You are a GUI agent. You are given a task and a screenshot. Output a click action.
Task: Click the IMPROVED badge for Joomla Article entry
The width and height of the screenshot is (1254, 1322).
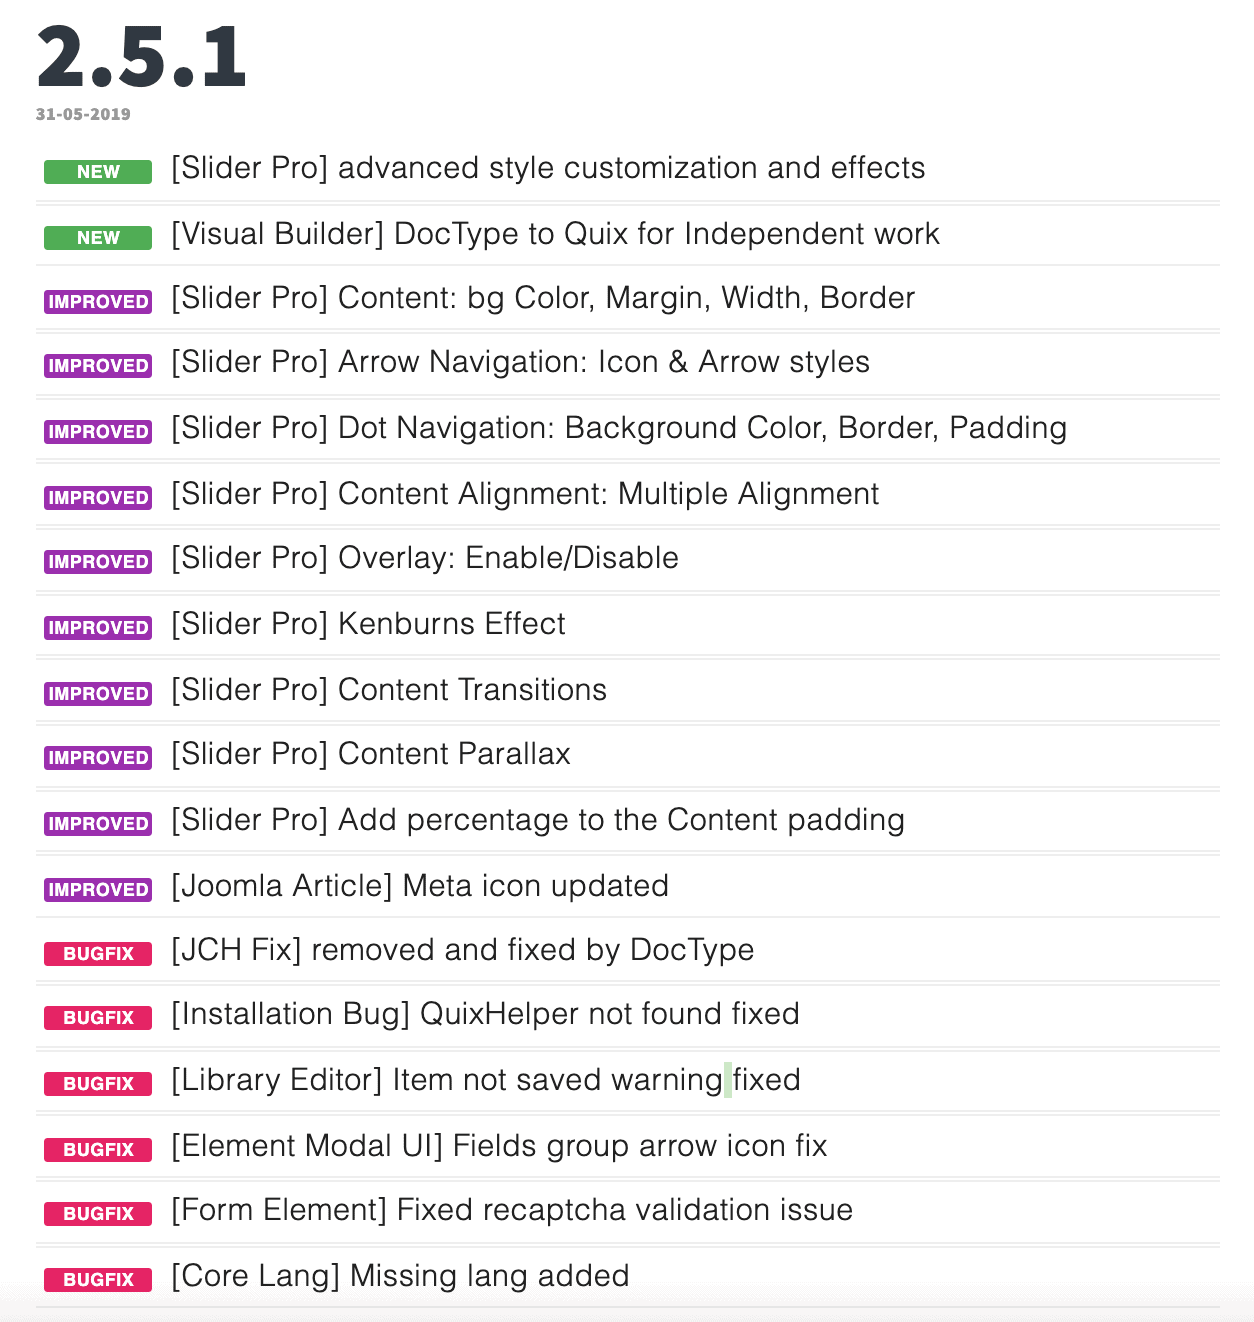[x=98, y=889]
